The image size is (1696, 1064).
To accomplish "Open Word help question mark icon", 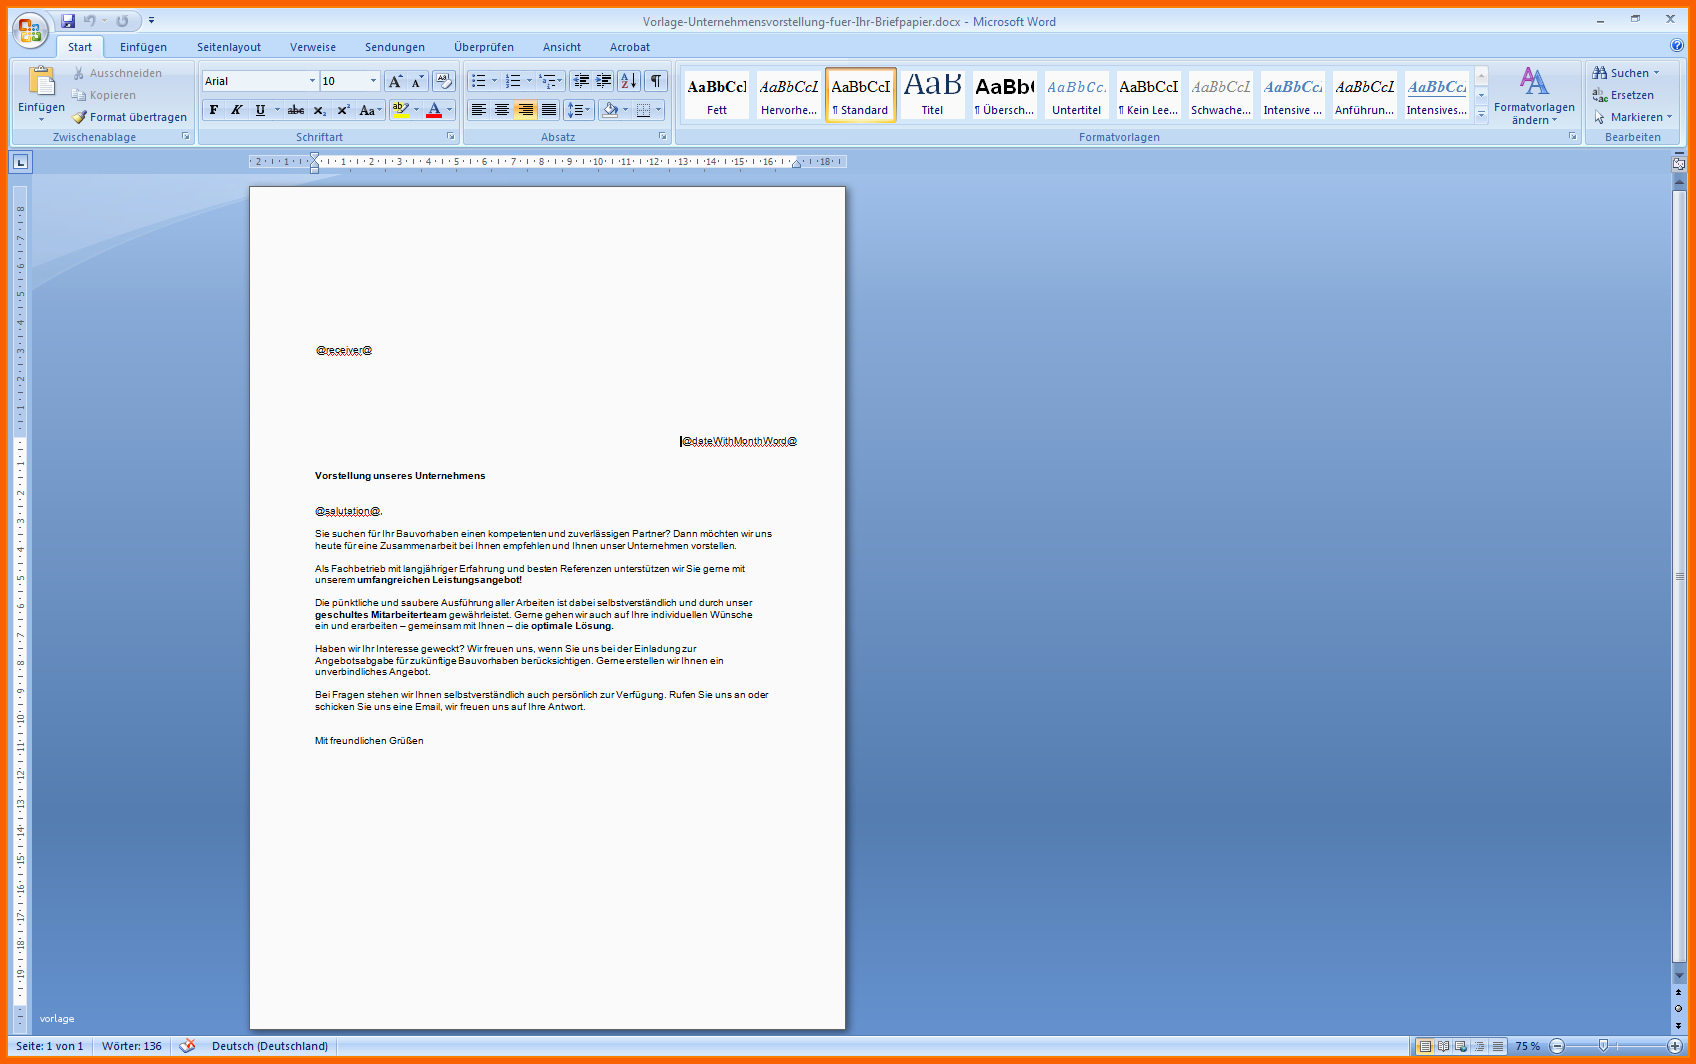I will pos(1677,45).
